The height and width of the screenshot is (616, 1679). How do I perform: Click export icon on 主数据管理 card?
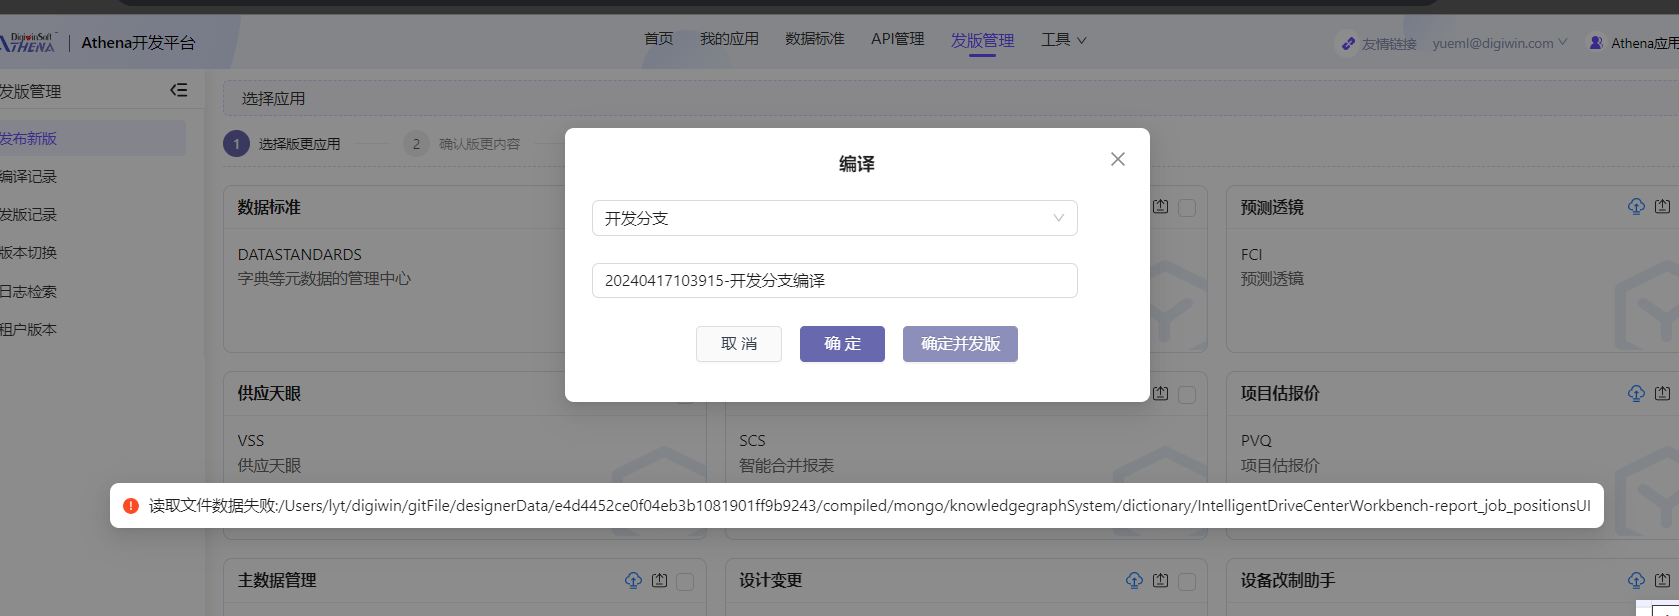click(x=659, y=580)
